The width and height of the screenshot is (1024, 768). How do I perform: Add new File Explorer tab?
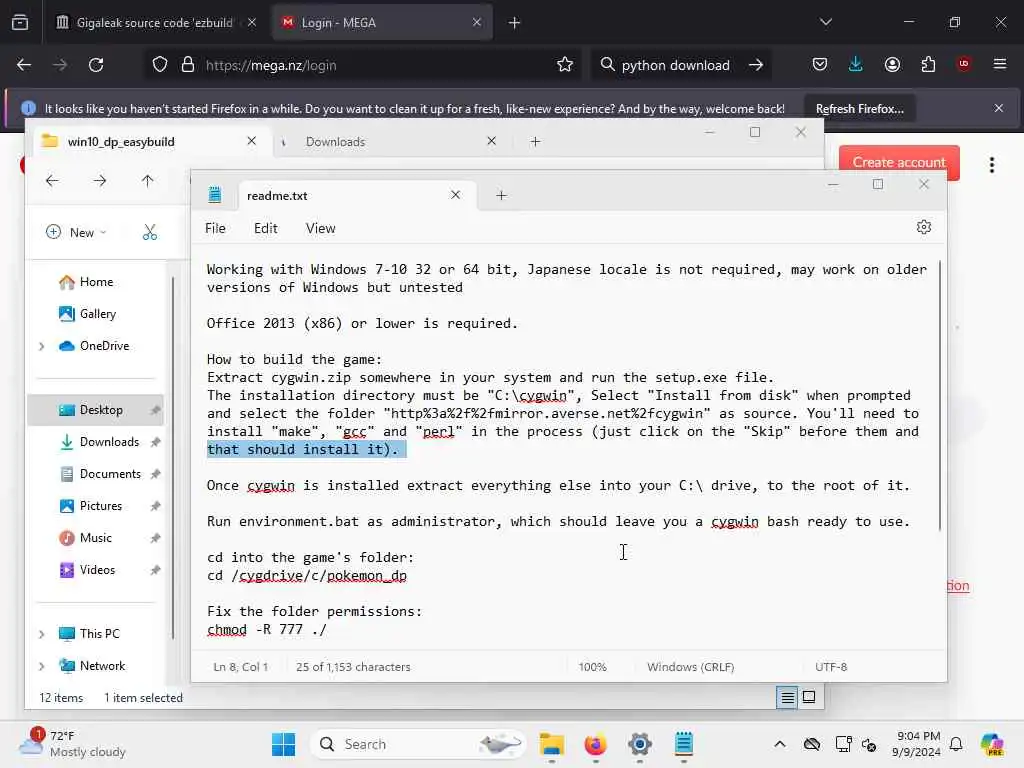tap(536, 142)
